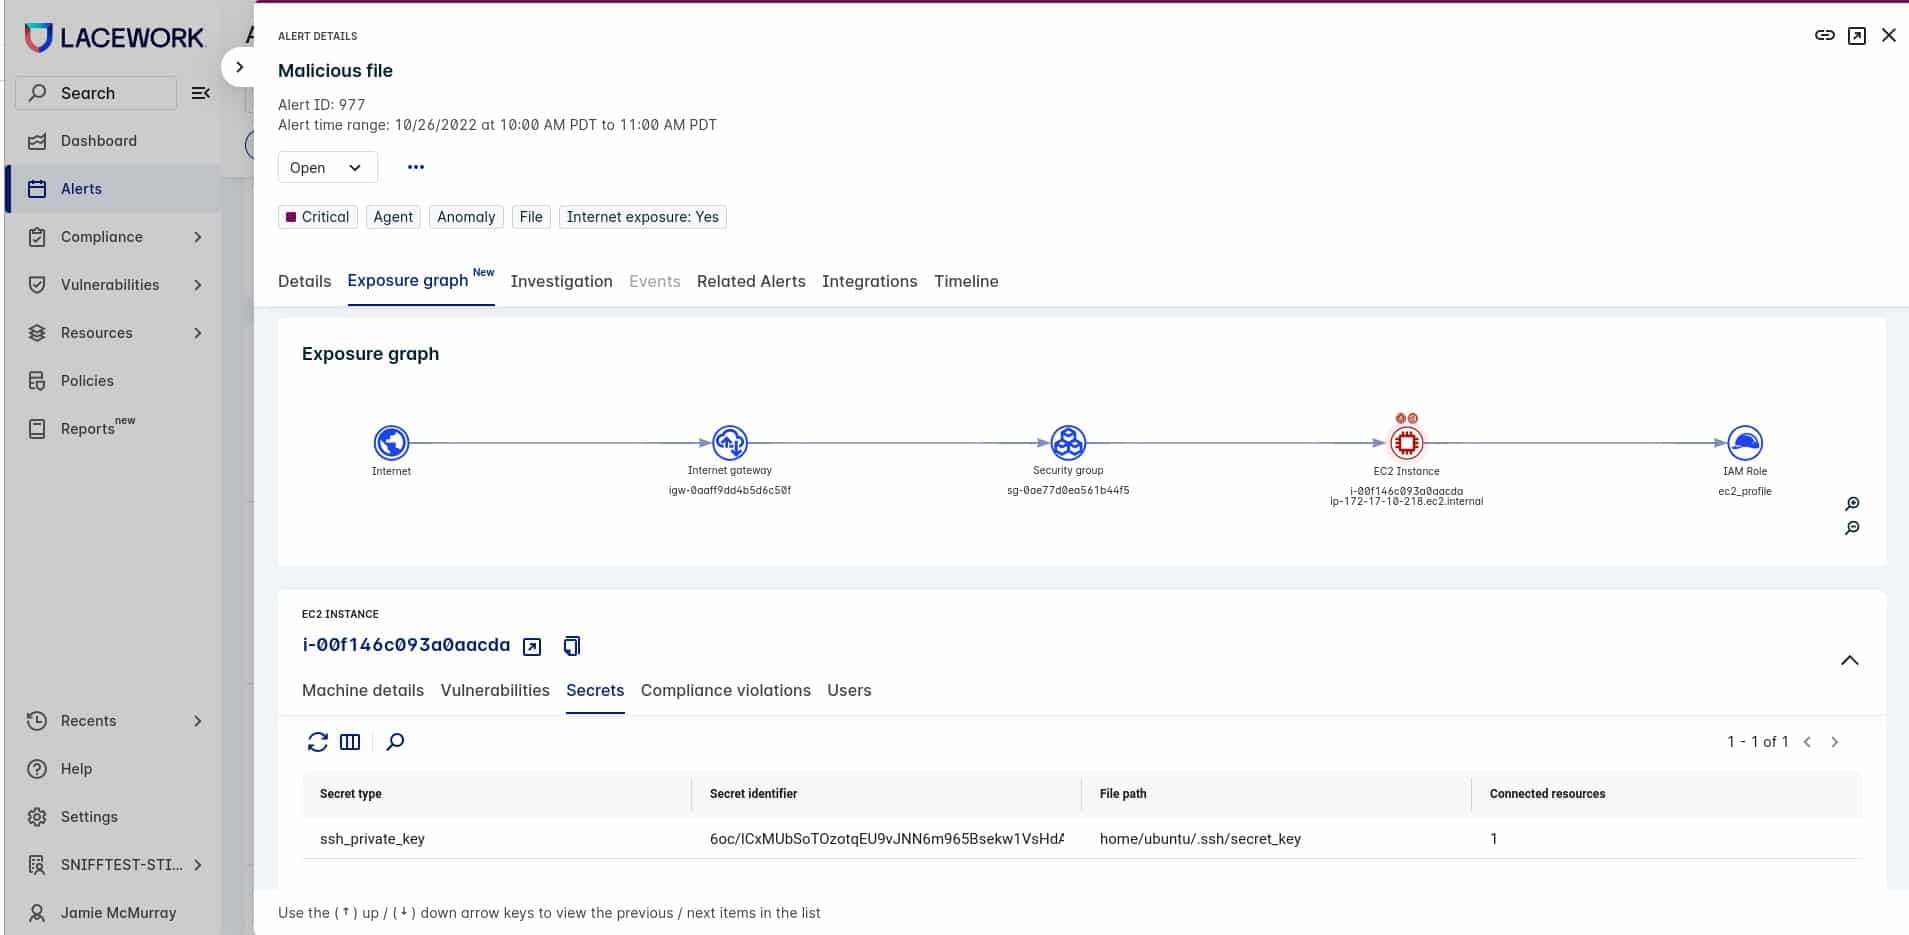The width and height of the screenshot is (1909, 935).
Task: Copy the alert link using chain icon
Action: (x=1824, y=36)
